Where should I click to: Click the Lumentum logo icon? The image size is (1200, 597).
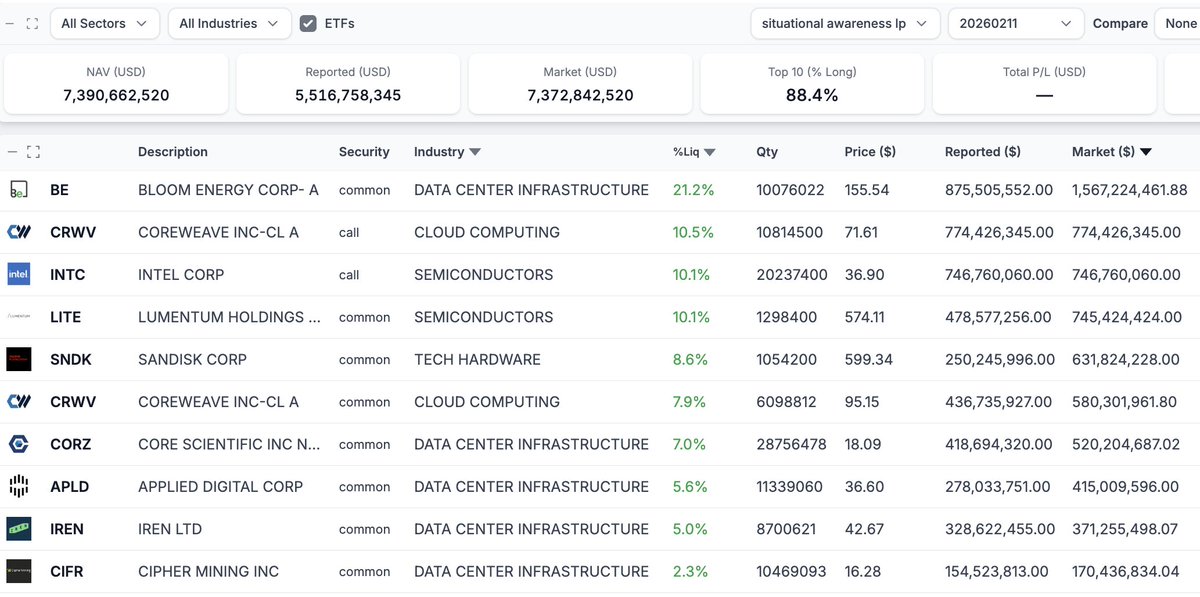(18, 317)
